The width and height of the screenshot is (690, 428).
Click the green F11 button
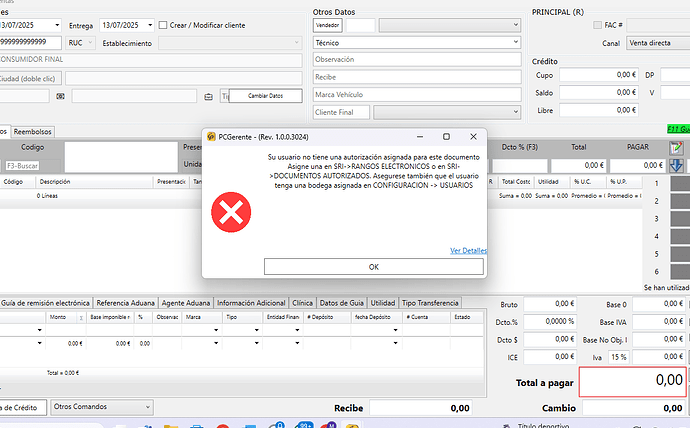[x=679, y=129]
